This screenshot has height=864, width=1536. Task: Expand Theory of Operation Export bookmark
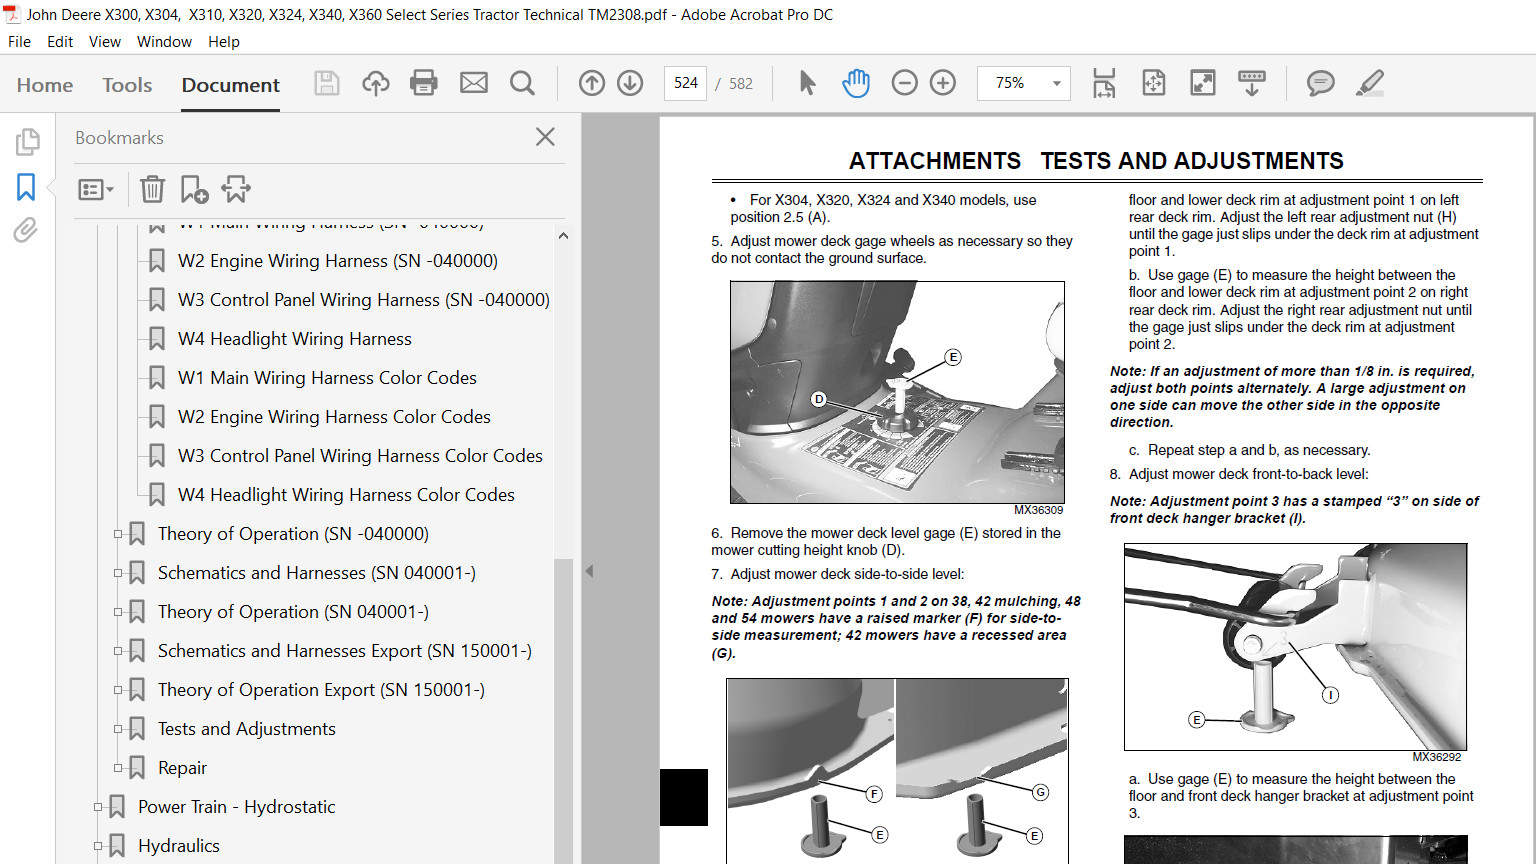tap(118, 690)
